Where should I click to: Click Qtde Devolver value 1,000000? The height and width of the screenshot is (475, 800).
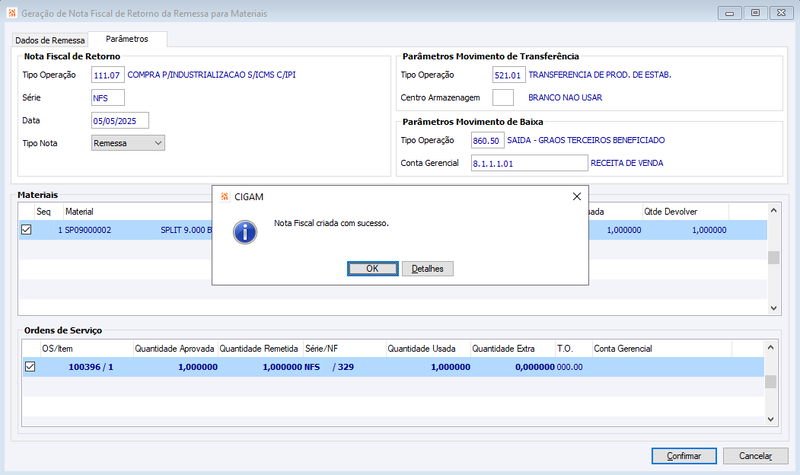click(709, 230)
